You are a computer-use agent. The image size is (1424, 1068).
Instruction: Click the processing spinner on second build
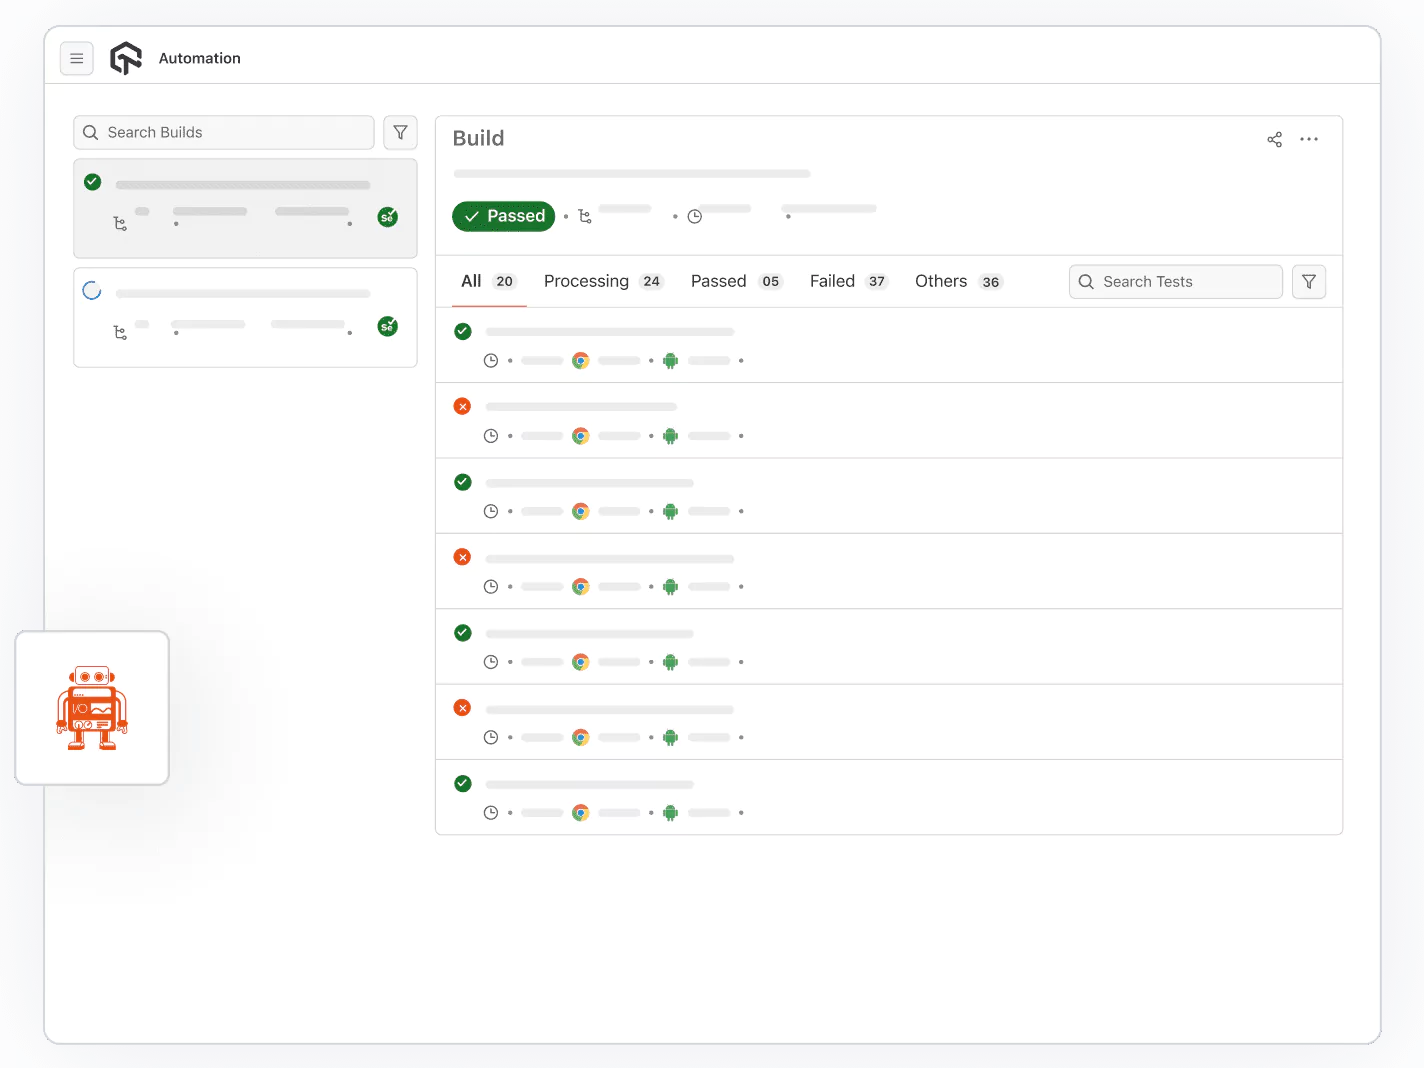[92, 290]
